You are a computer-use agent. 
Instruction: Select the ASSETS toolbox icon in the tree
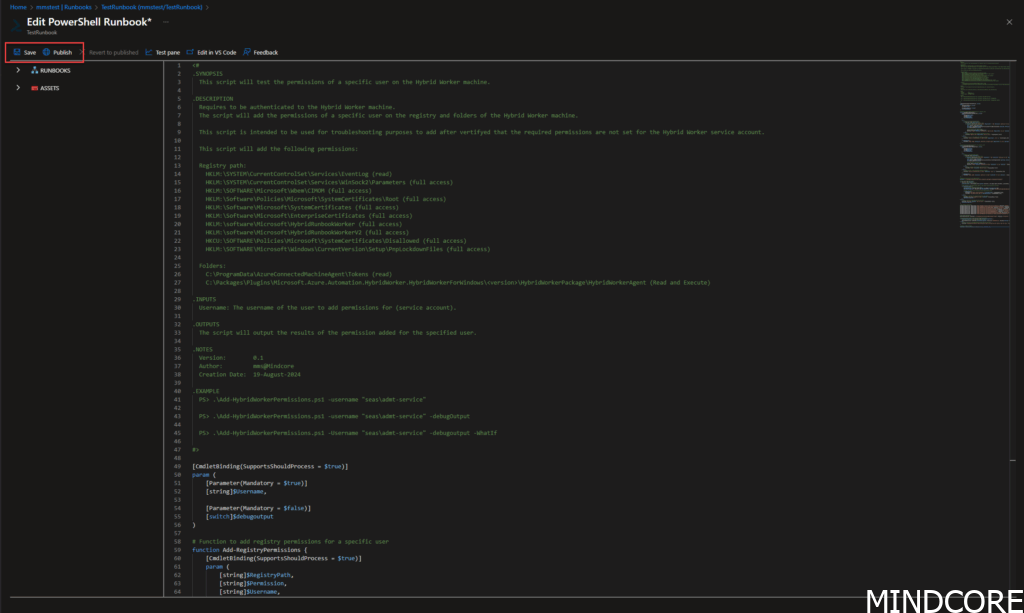tap(35, 88)
